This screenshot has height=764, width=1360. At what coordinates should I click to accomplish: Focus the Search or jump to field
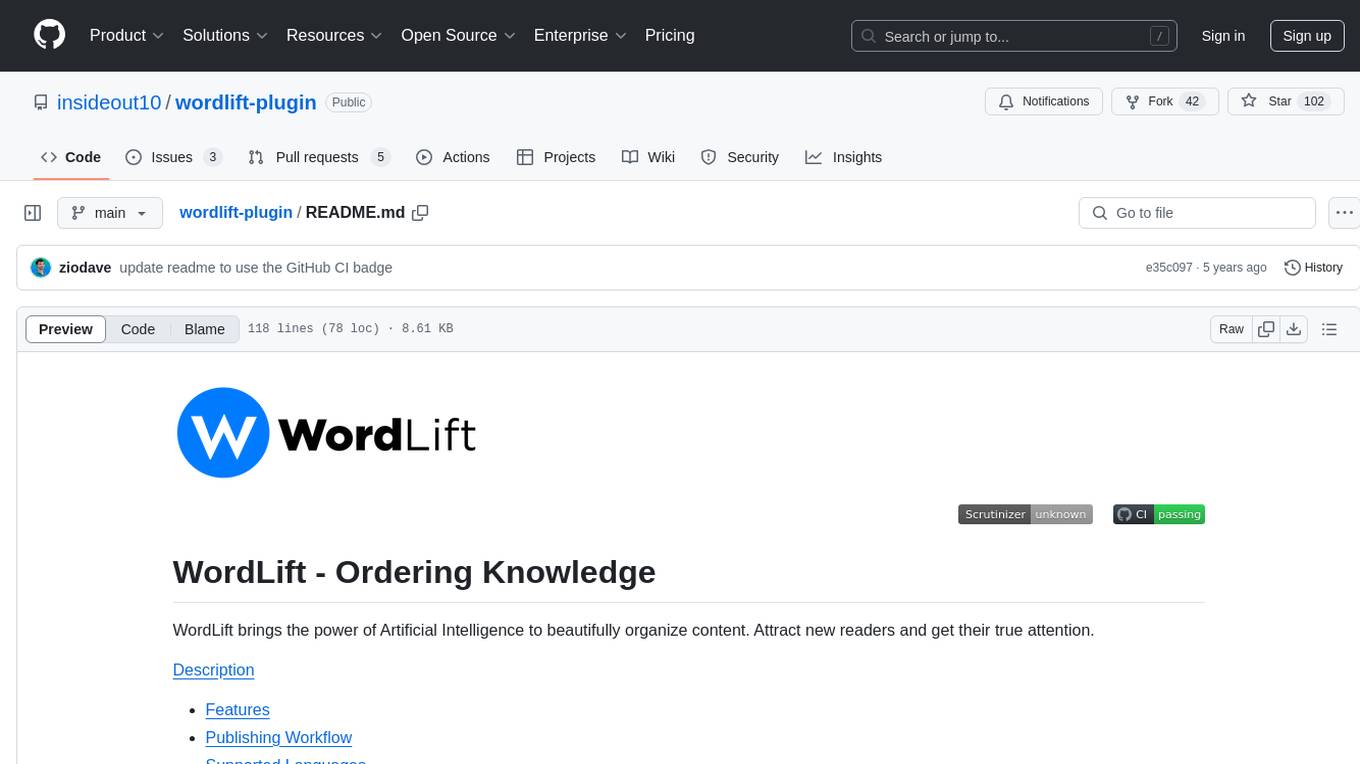pos(1014,36)
